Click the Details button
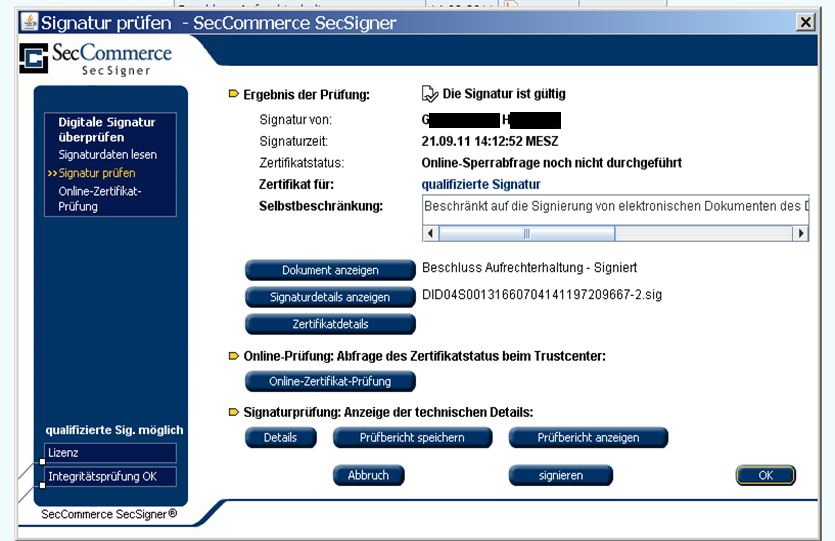The width and height of the screenshot is (835, 541). coord(281,437)
